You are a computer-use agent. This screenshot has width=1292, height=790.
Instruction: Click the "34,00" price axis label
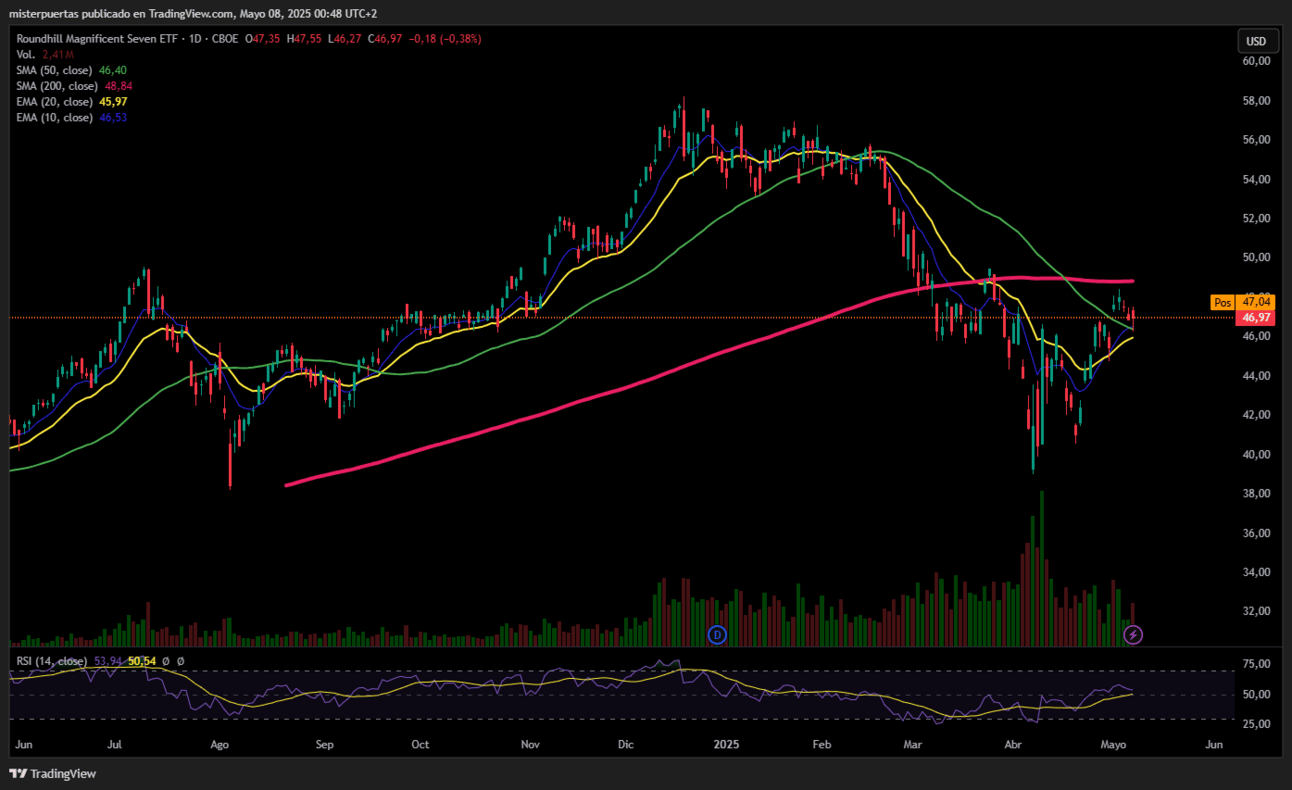[1256, 572]
